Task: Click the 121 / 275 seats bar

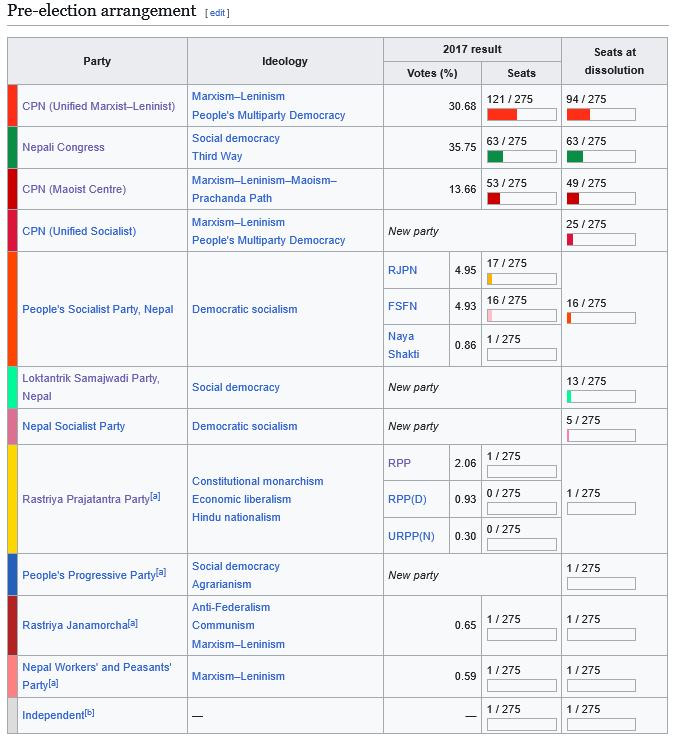Action: coord(522,115)
